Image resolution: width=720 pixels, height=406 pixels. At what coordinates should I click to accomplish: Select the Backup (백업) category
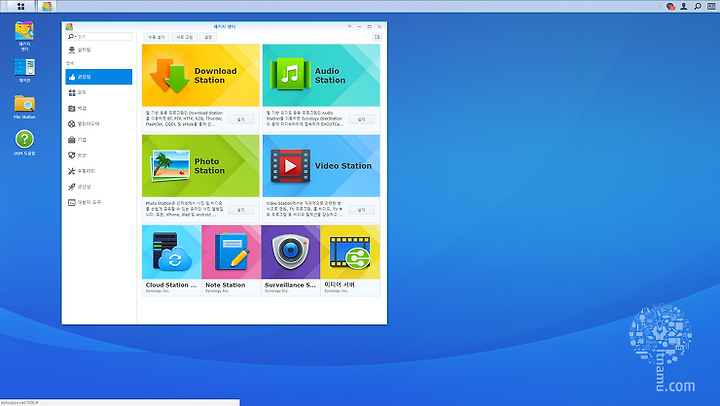(99, 108)
